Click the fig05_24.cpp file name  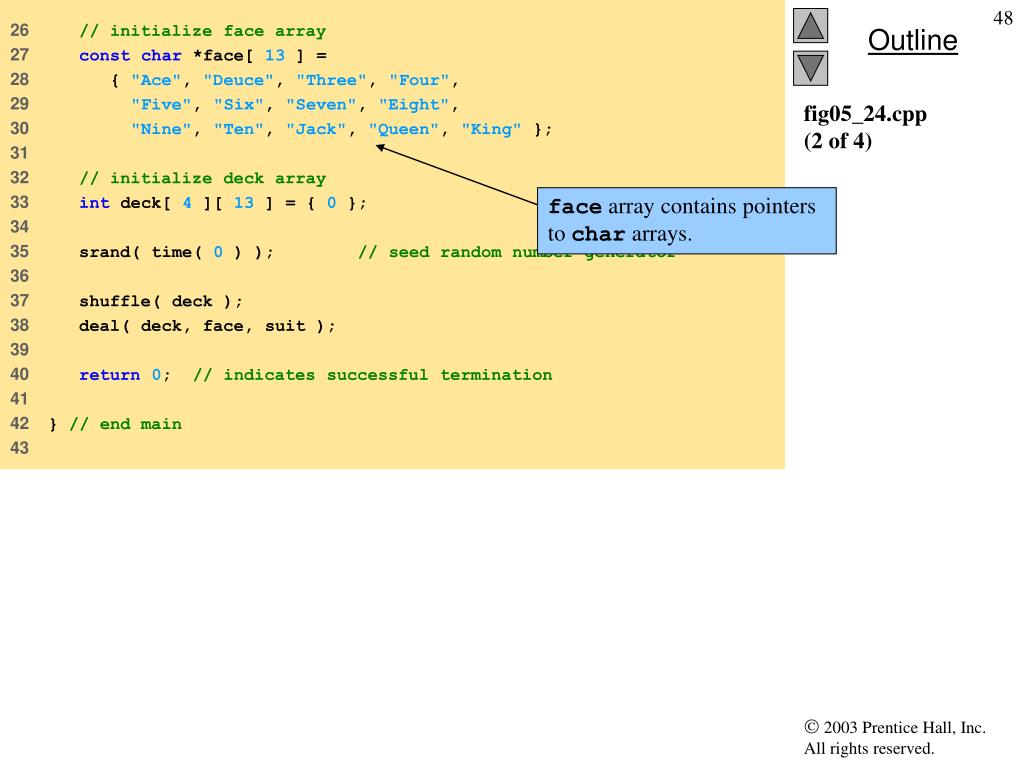[865, 114]
